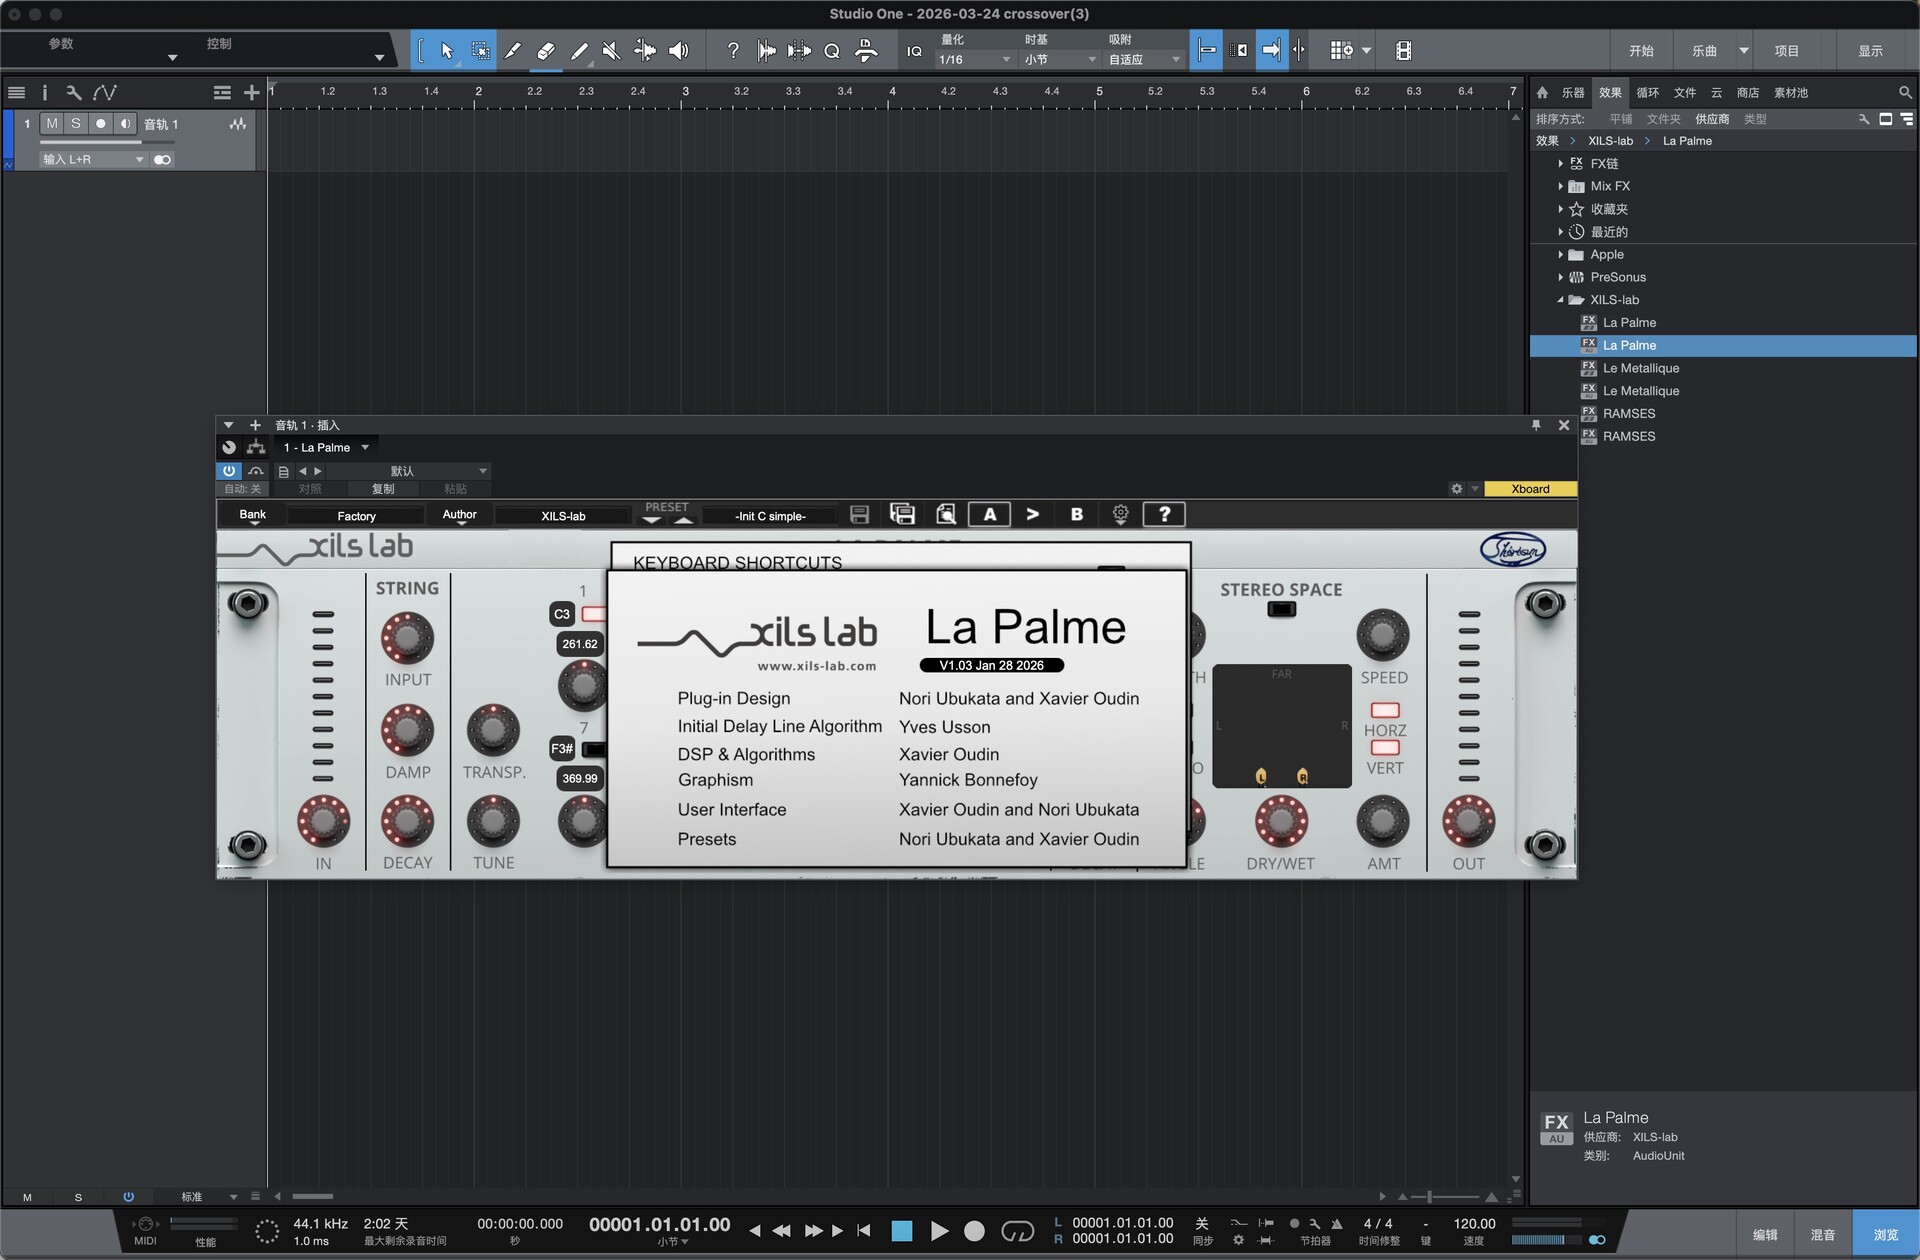Select the Split tool
This screenshot has width=1920, height=1260.
(x=513, y=50)
